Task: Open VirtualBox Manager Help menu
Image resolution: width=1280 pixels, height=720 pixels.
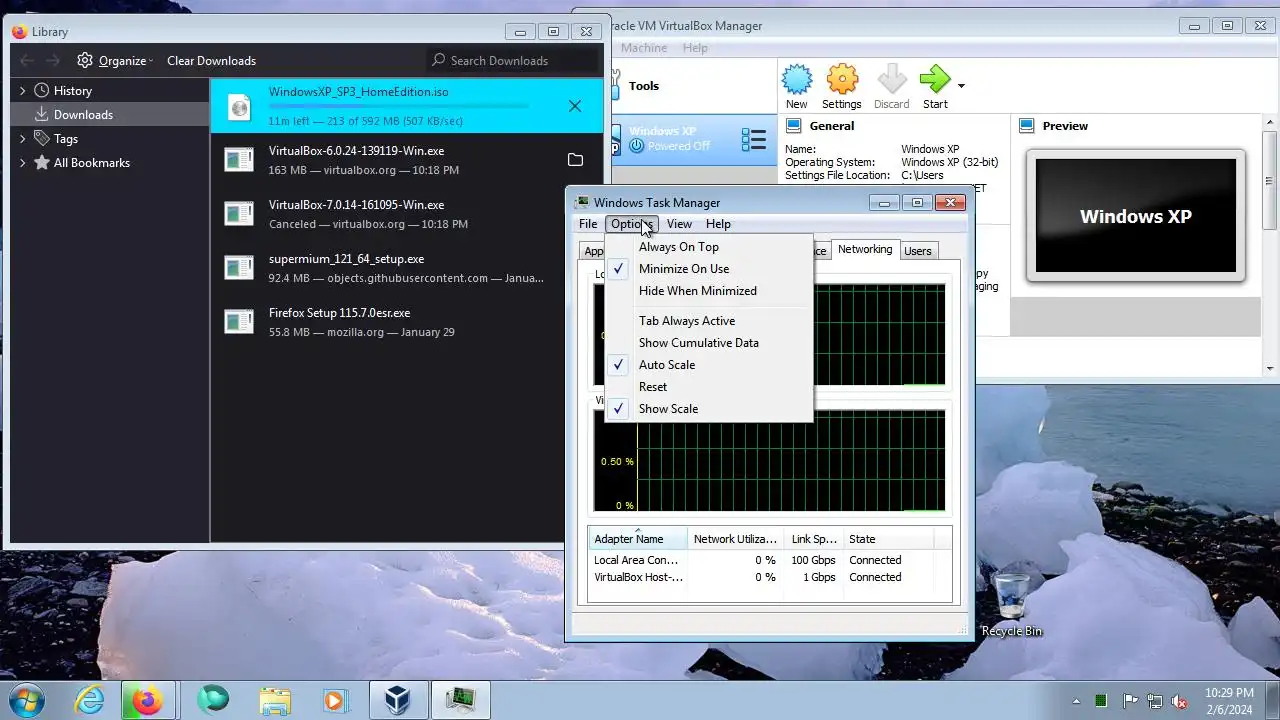Action: (695, 48)
